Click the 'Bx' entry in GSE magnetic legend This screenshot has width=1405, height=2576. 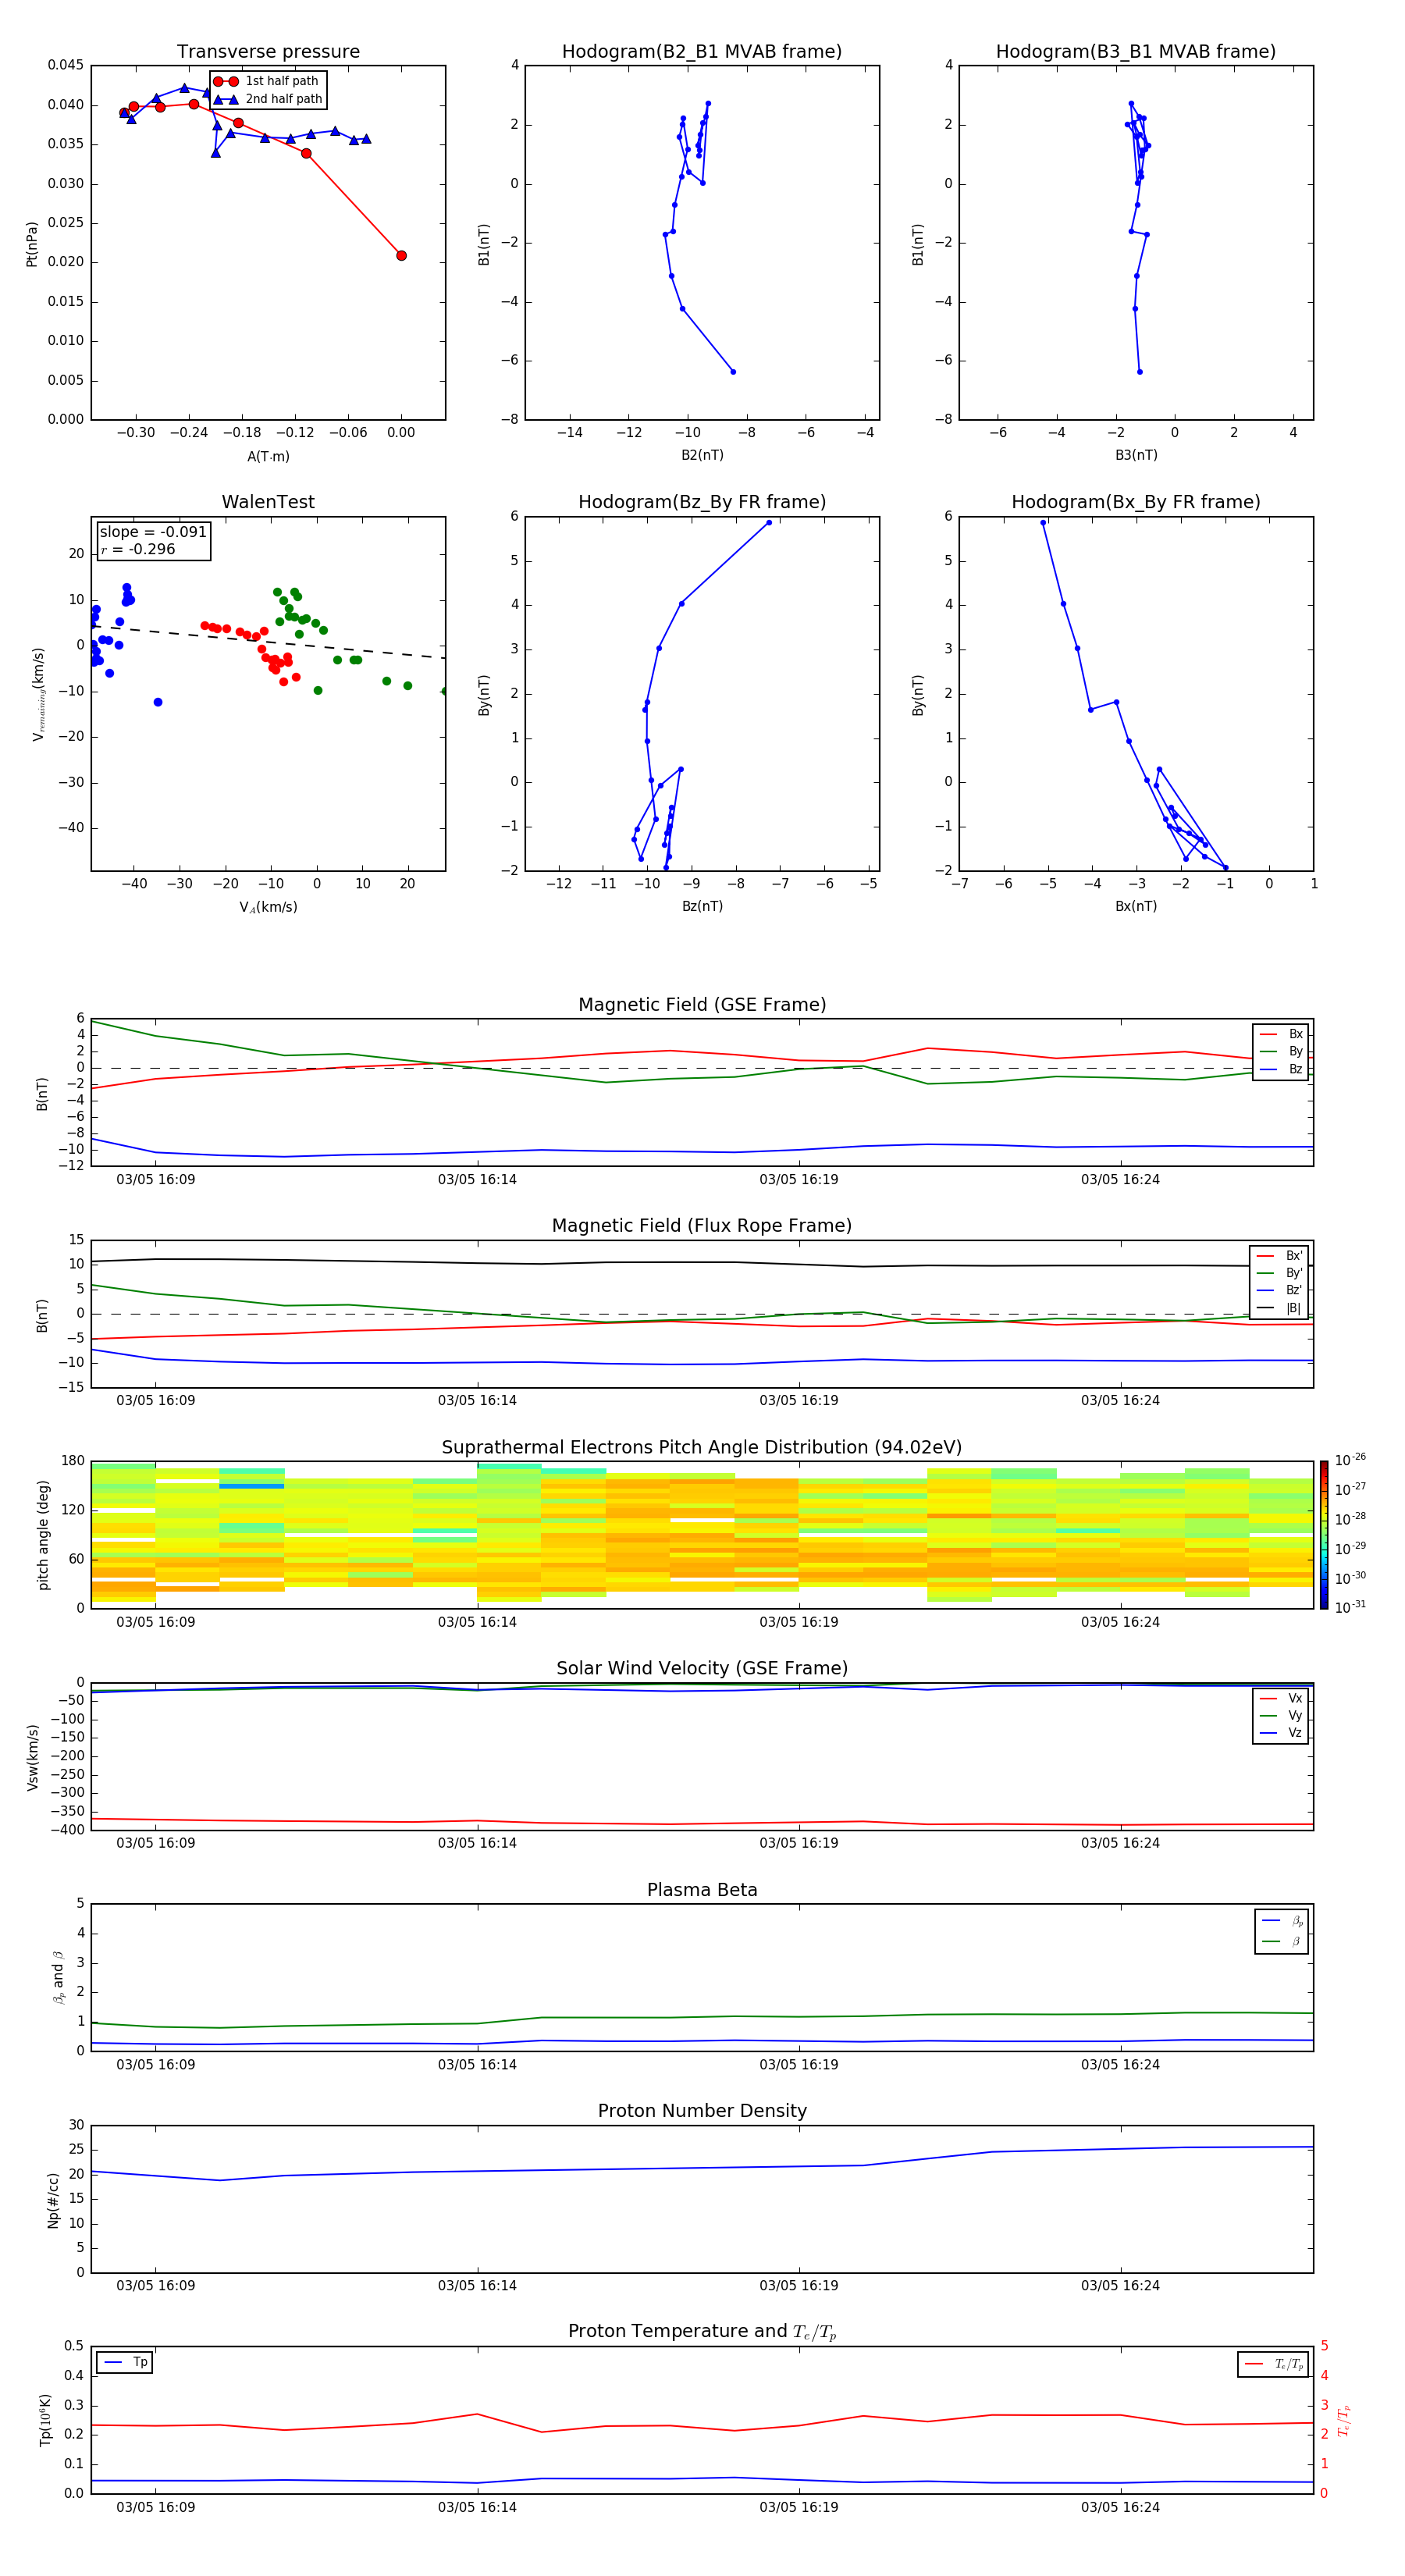click(x=1281, y=1034)
